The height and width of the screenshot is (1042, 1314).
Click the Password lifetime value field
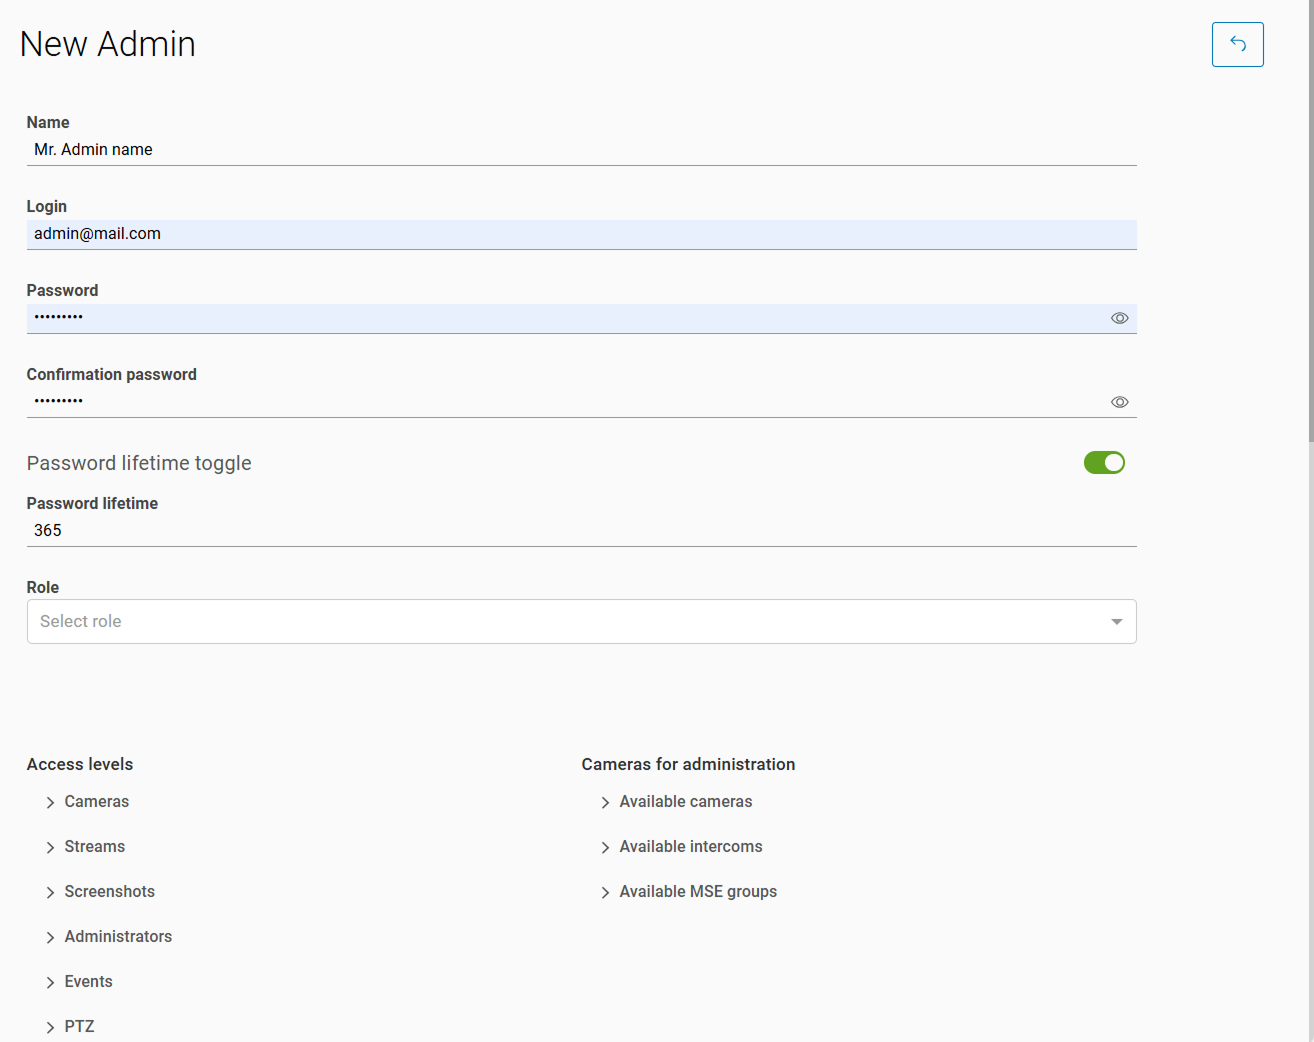point(580,531)
